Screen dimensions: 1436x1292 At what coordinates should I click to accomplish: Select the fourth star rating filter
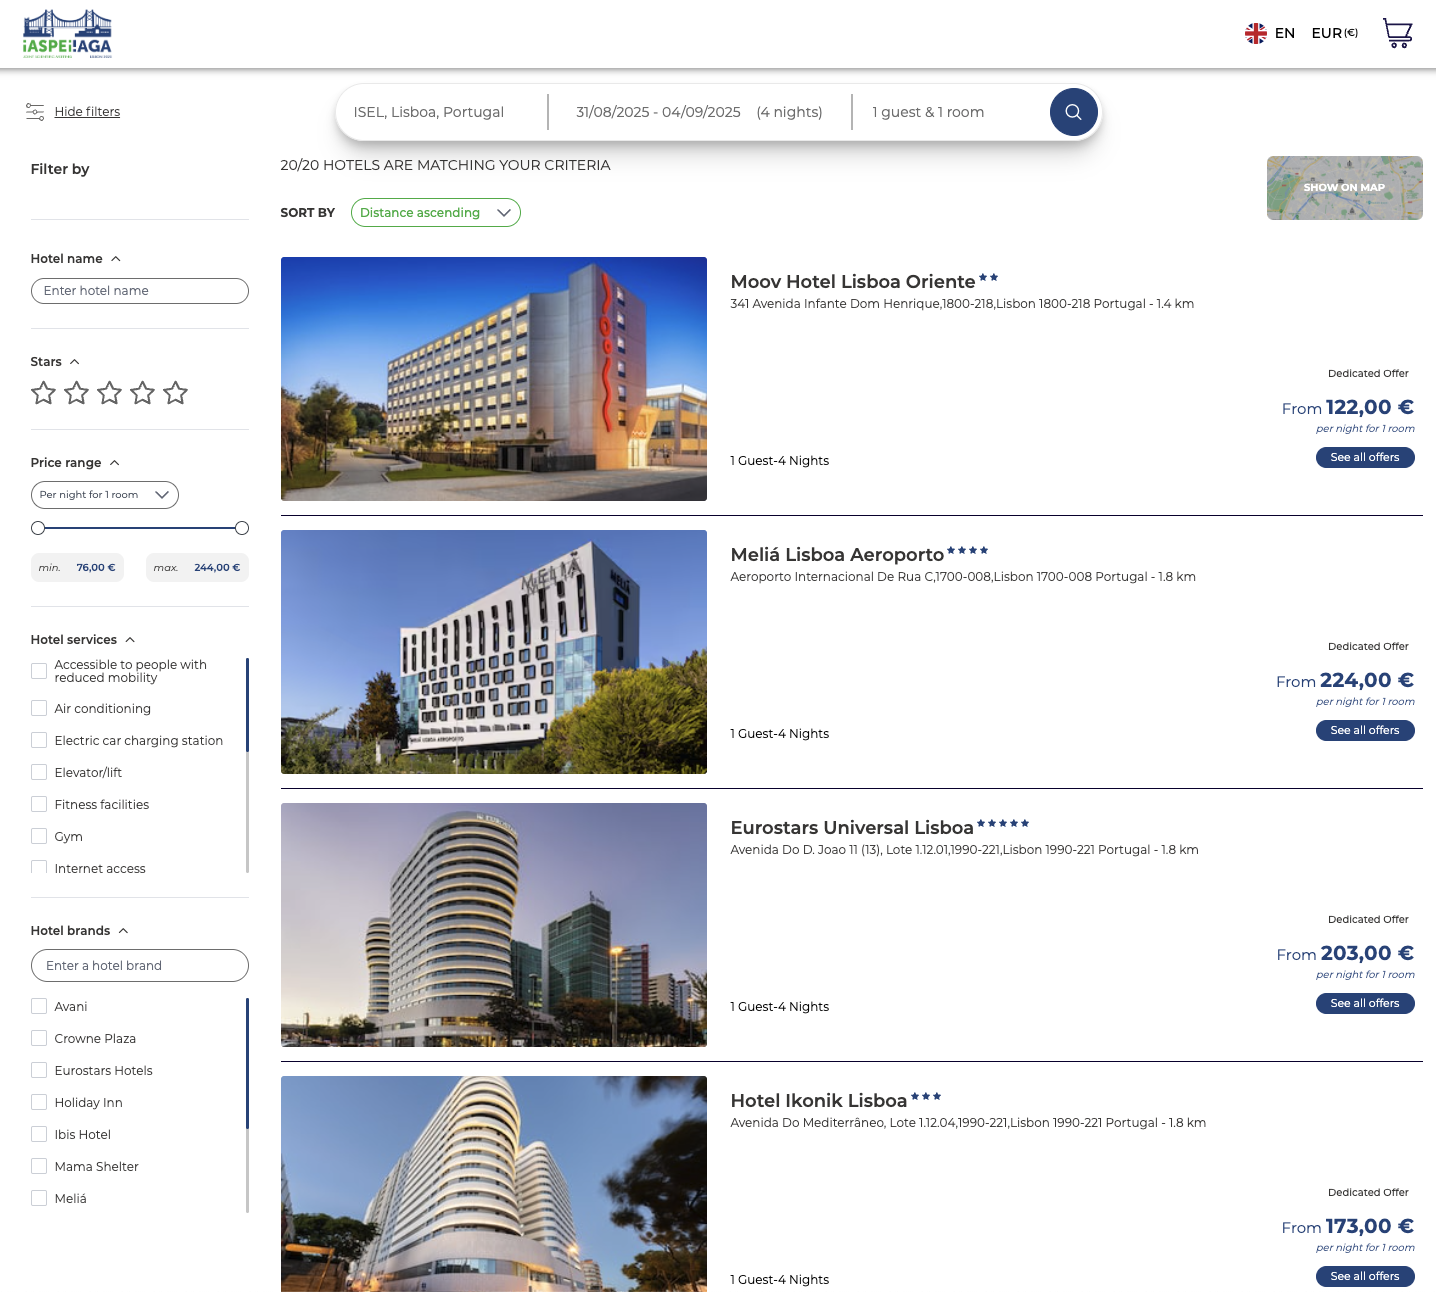pos(142,393)
